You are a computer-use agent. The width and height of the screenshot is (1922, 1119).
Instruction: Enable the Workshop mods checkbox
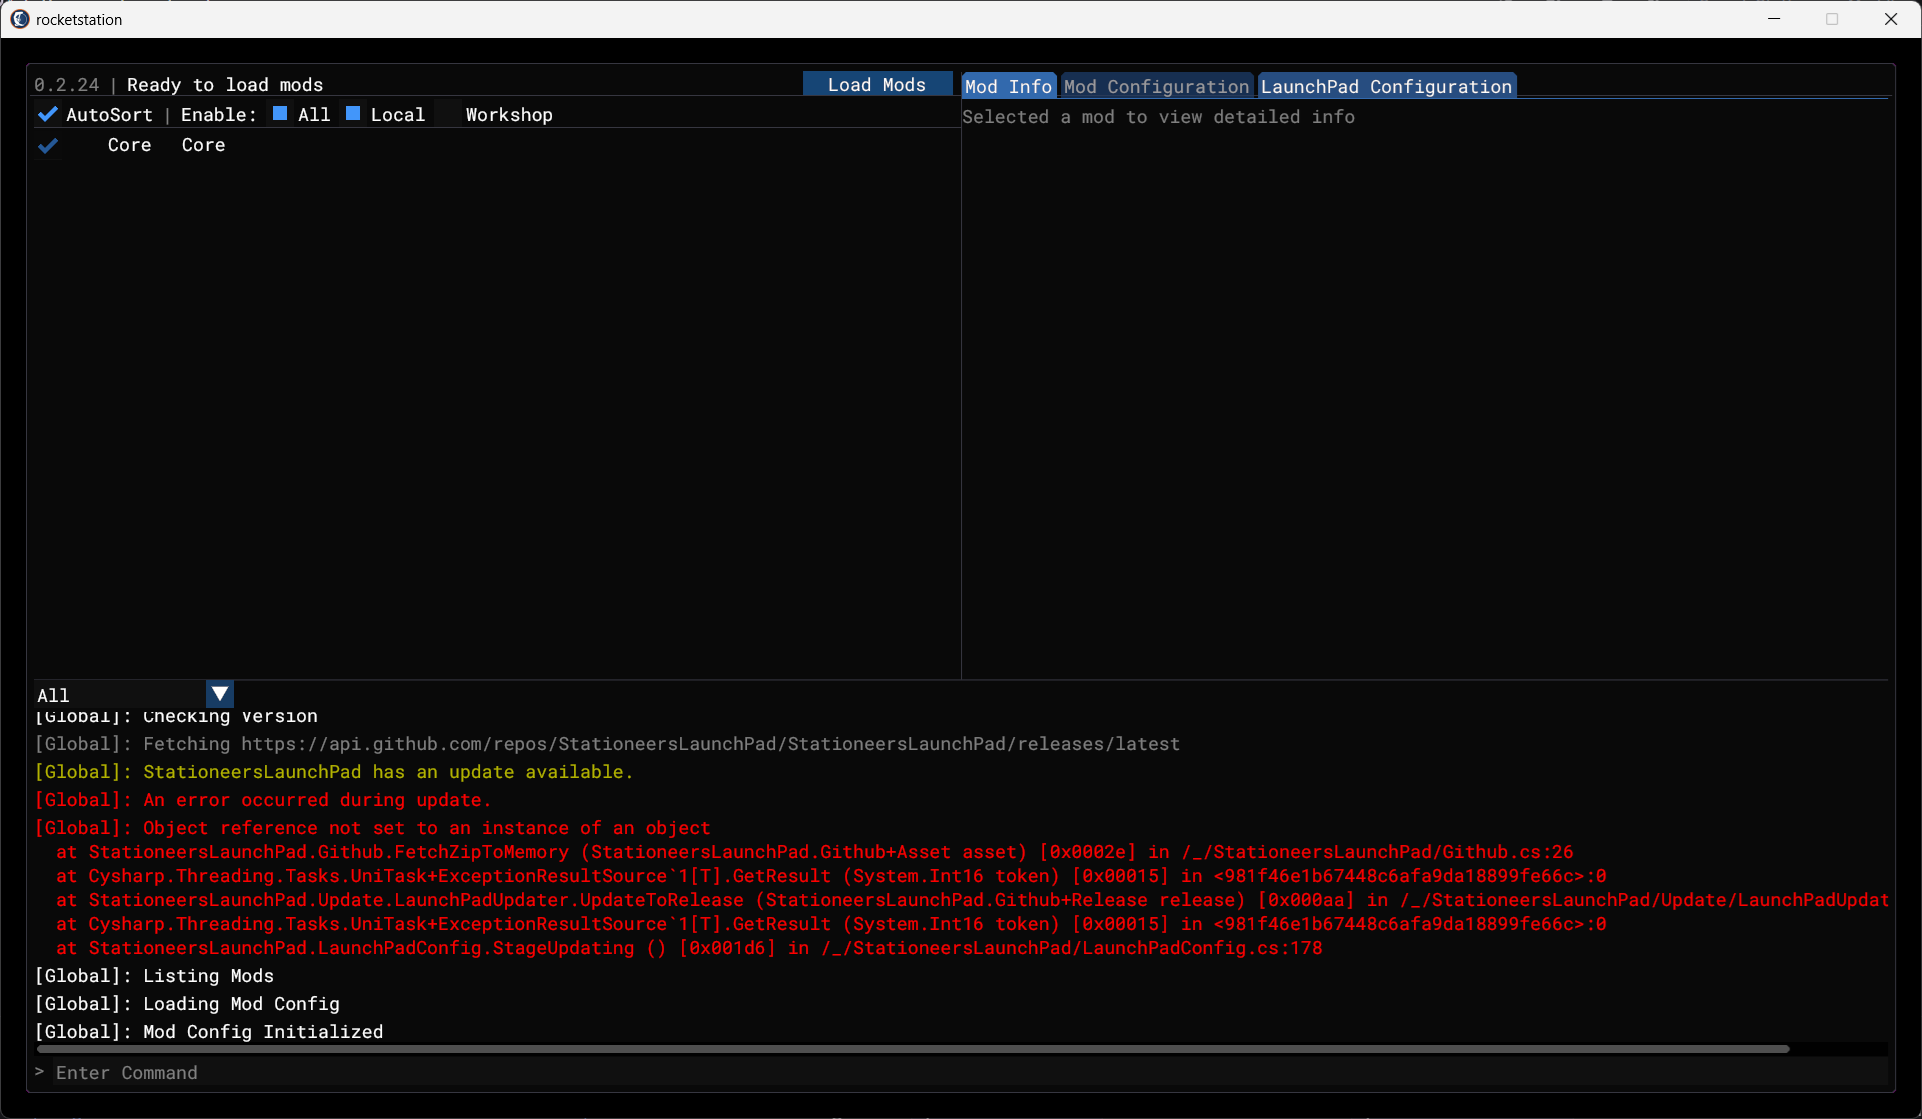click(x=448, y=115)
